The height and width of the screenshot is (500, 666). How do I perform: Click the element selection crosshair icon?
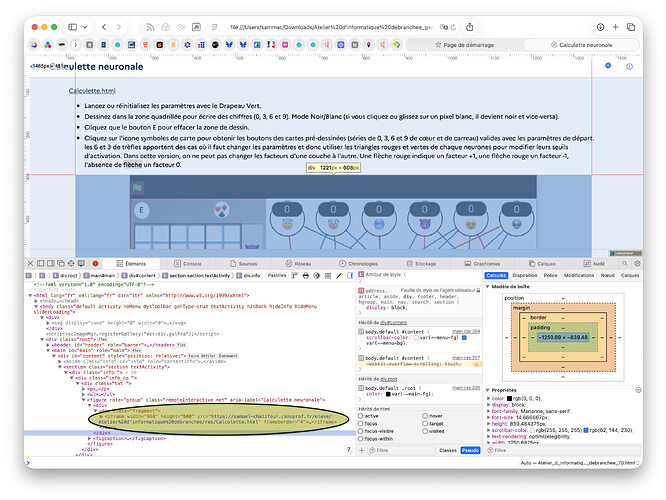(x=71, y=263)
